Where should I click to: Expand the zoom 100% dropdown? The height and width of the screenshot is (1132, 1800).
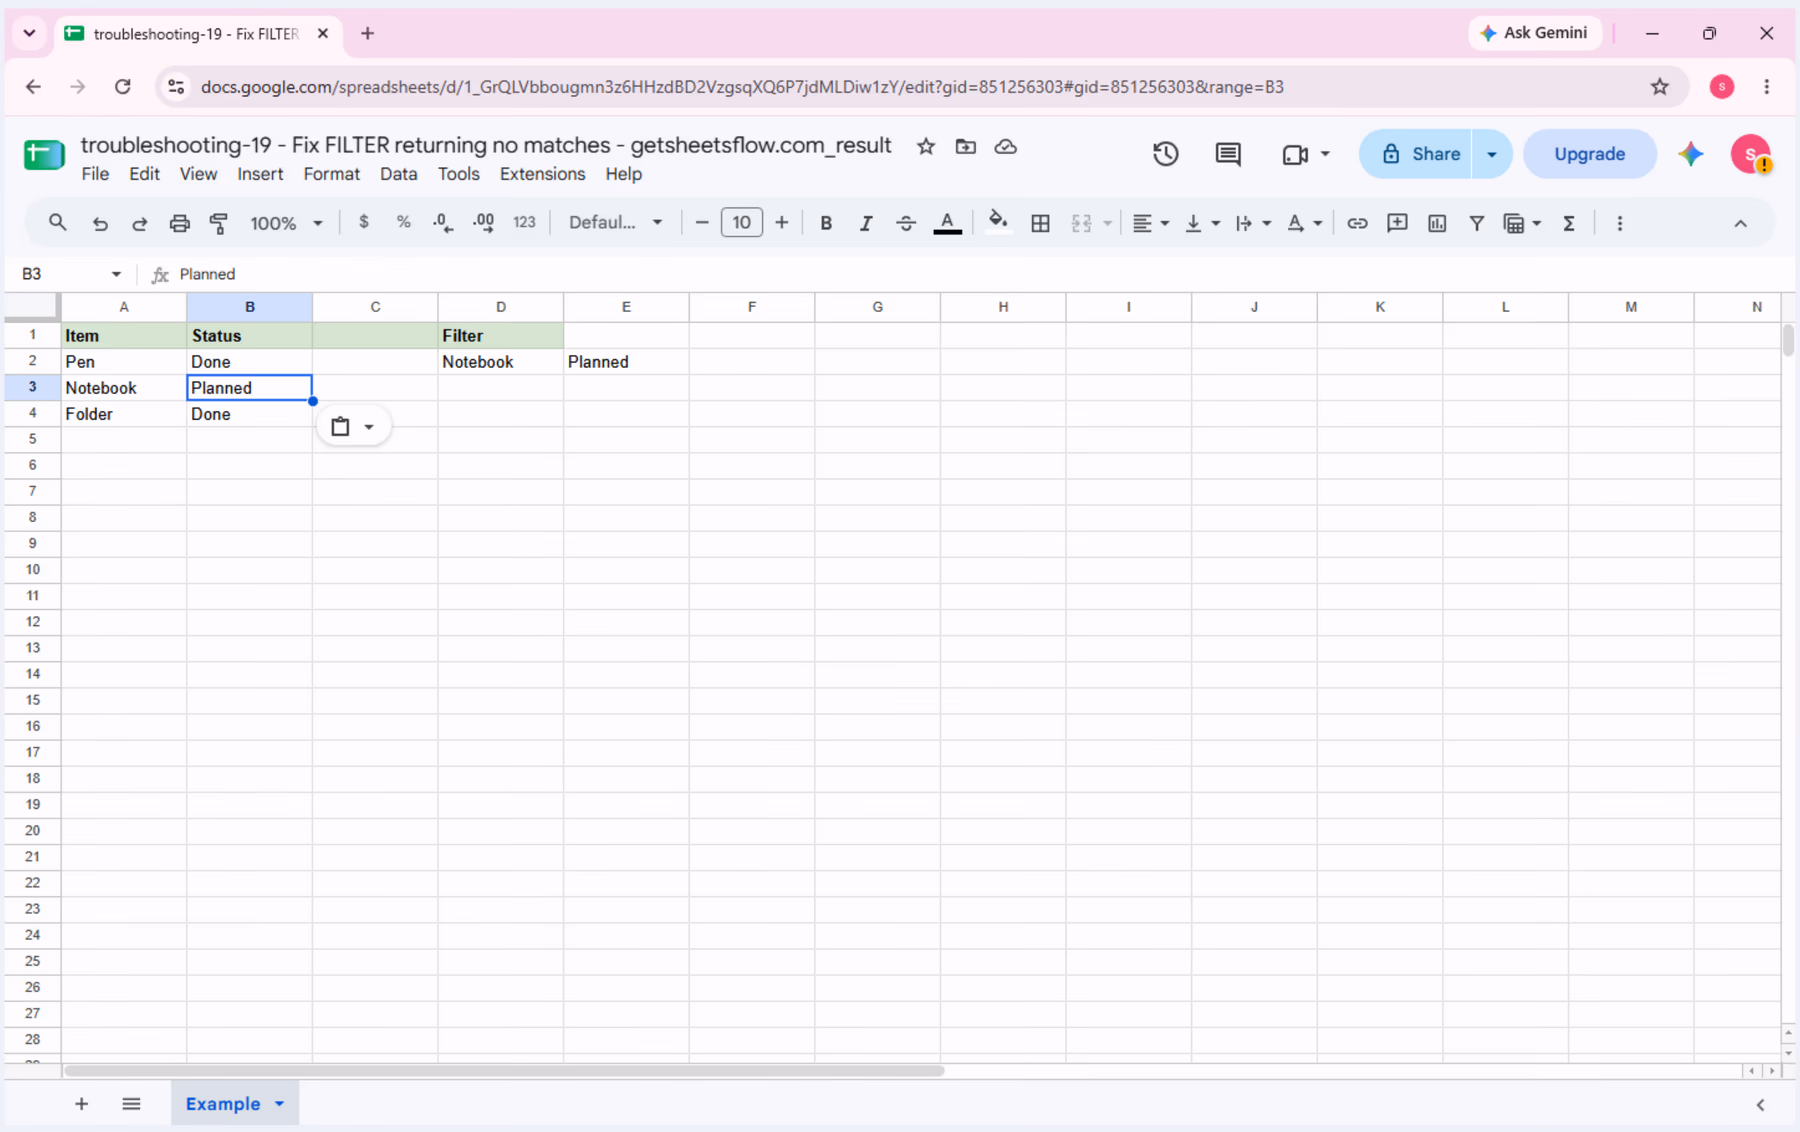(x=286, y=223)
